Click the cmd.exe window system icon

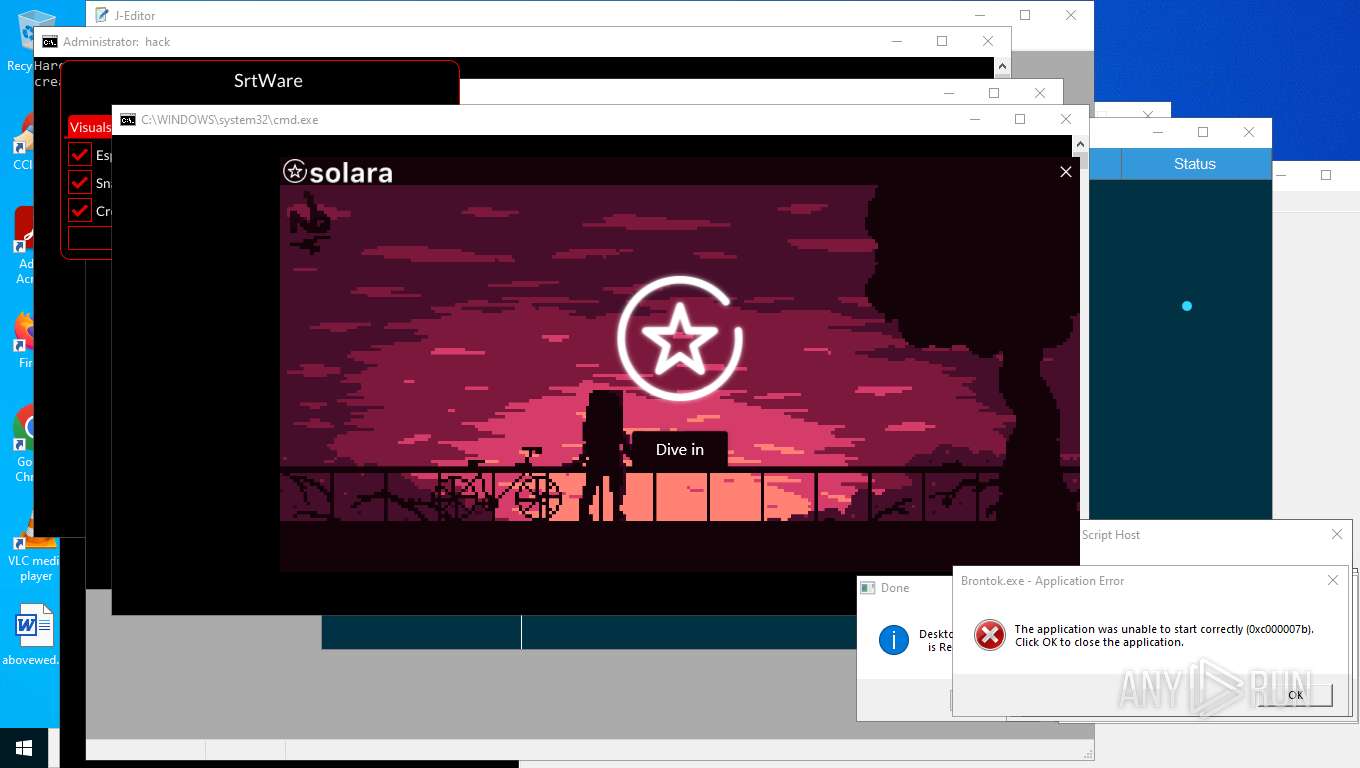click(128, 120)
